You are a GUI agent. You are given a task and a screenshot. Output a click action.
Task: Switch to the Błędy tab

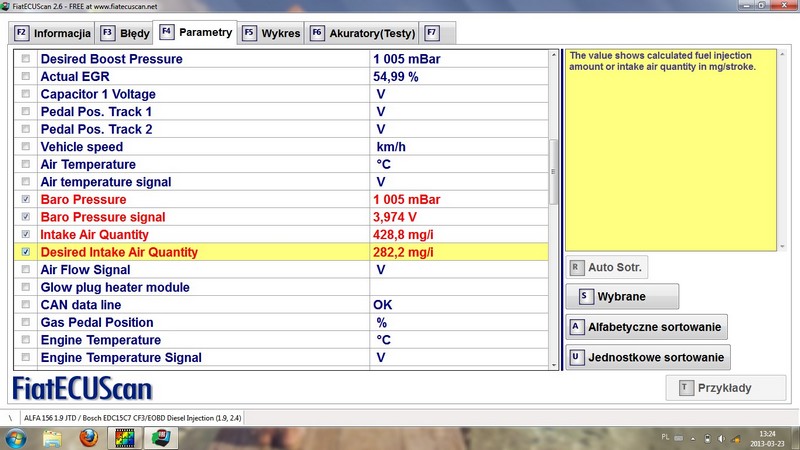125,33
